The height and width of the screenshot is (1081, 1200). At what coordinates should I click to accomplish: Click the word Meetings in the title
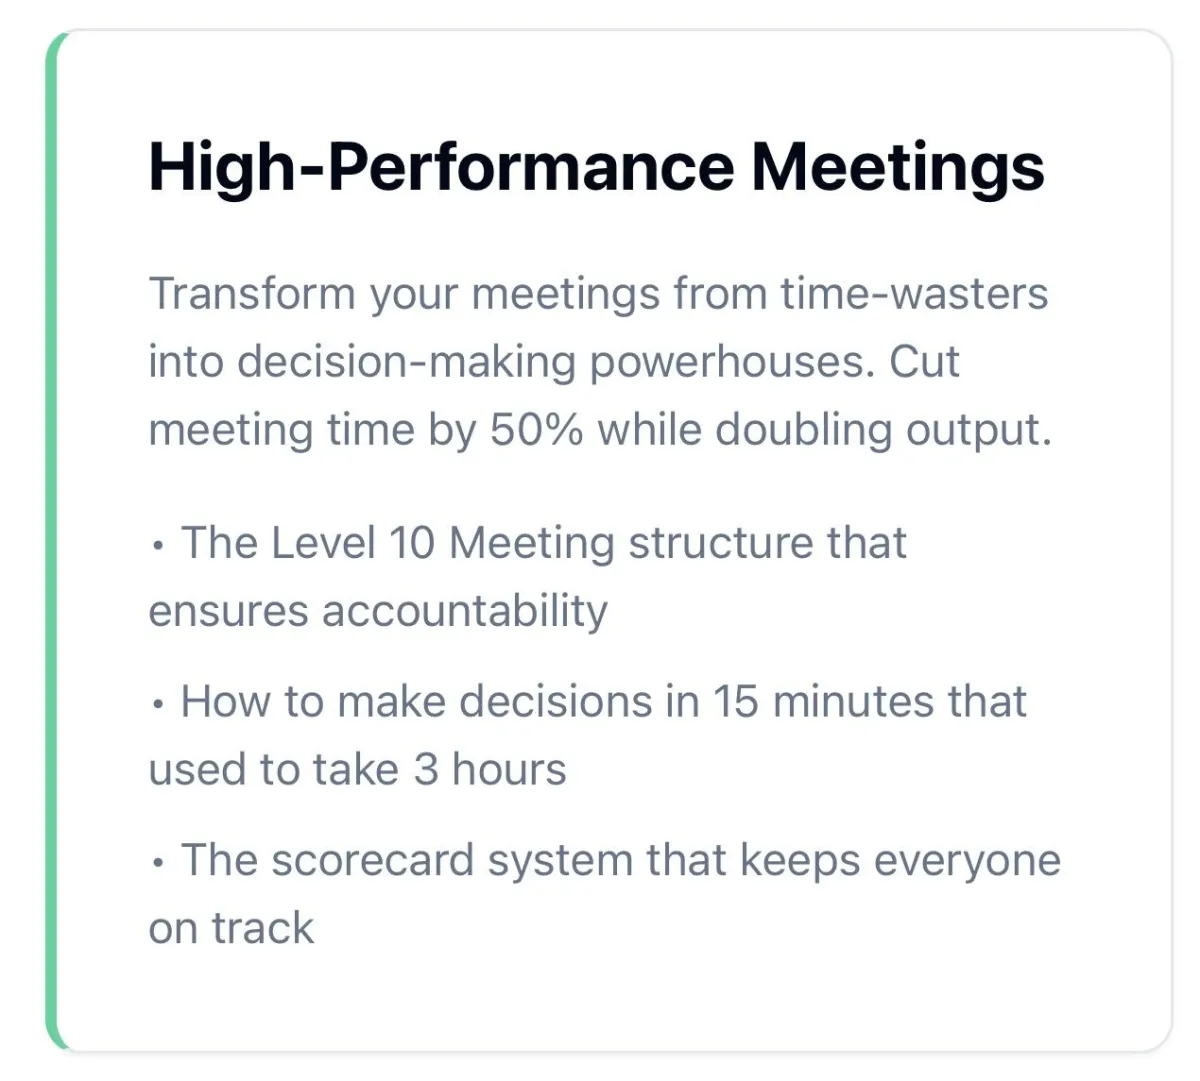pyautogui.click(x=898, y=168)
